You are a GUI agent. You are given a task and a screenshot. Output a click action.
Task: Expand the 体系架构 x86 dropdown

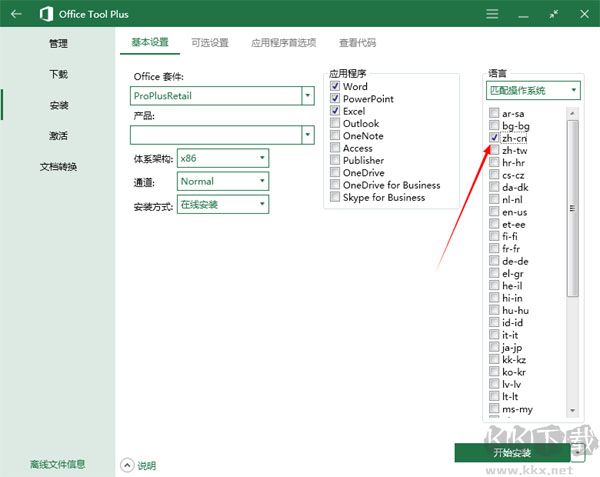pos(261,158)
